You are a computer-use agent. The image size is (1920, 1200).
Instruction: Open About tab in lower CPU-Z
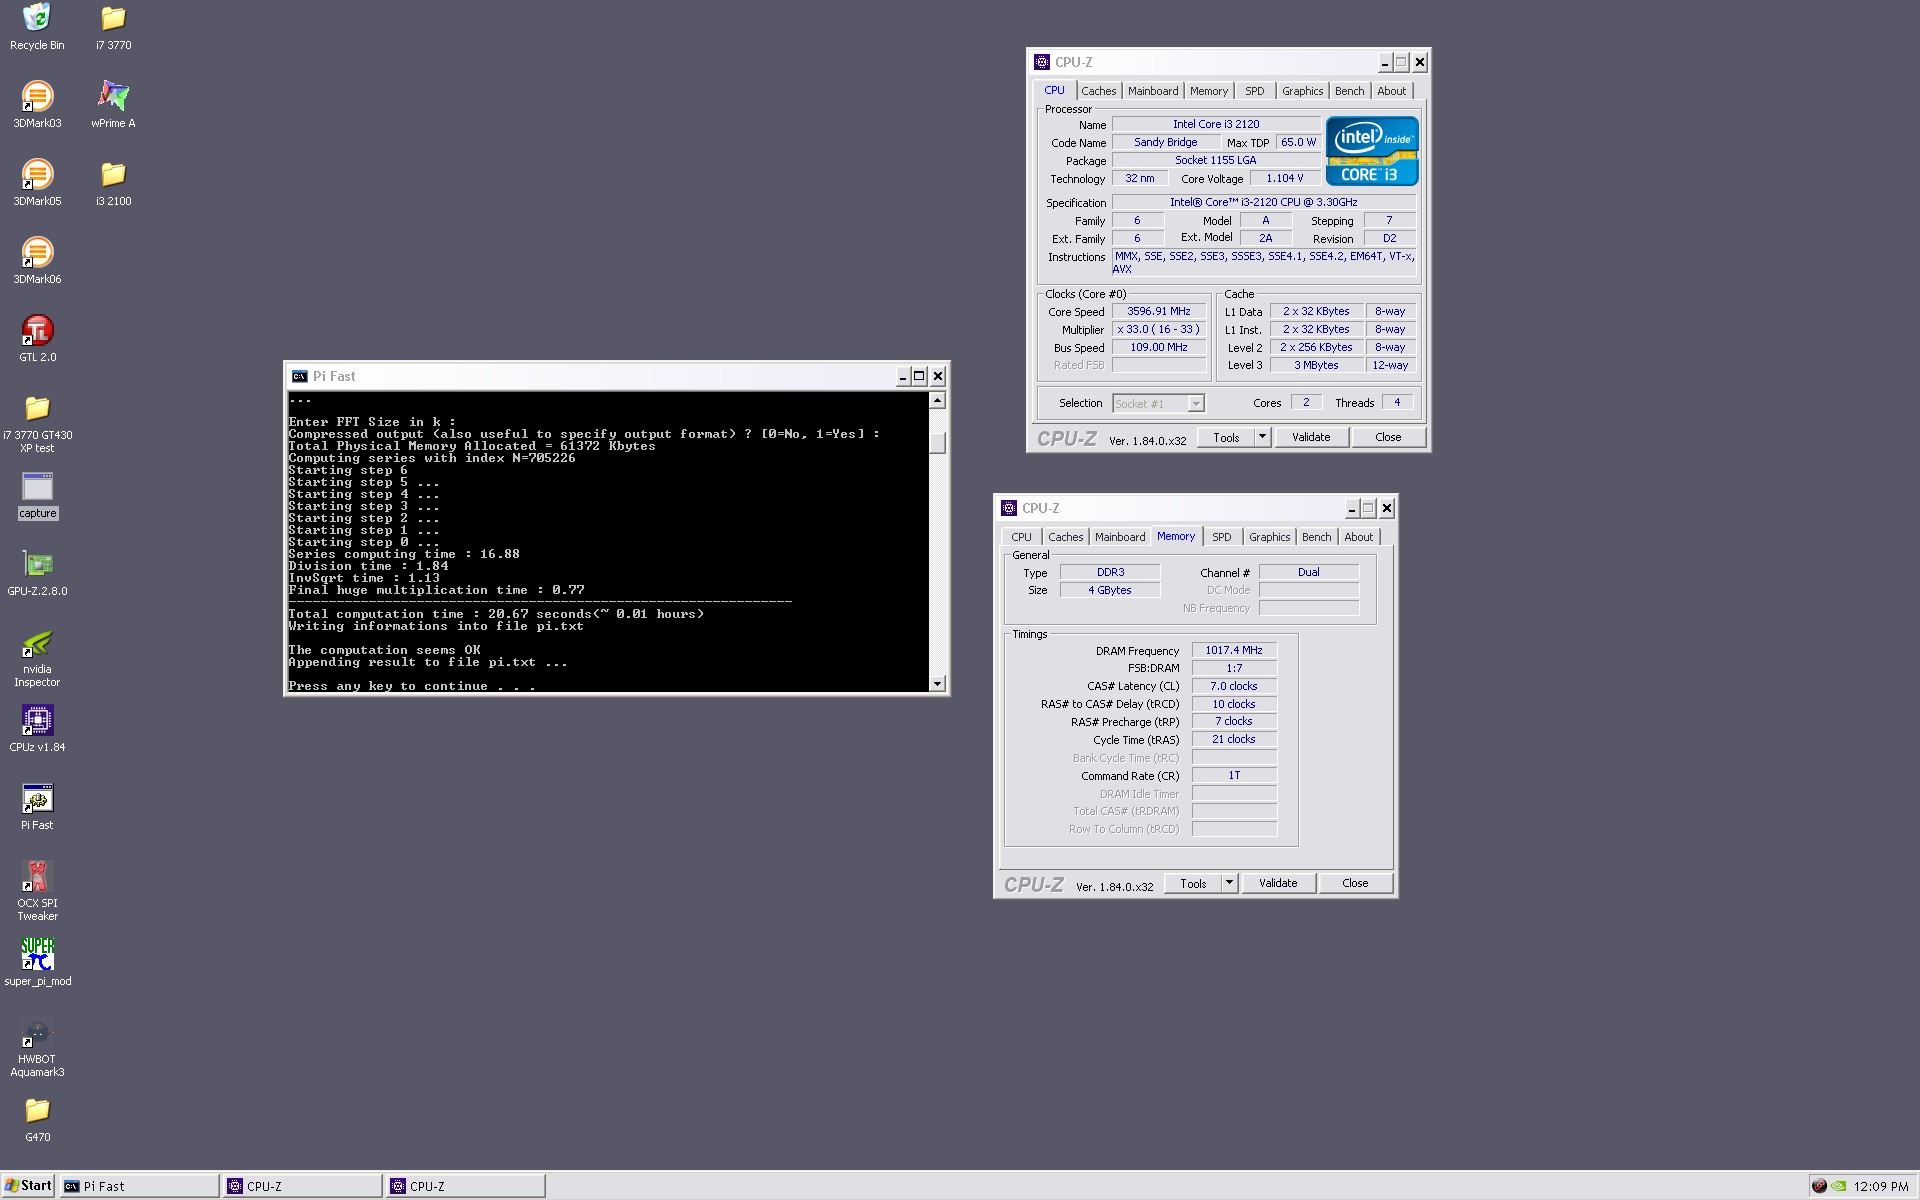point(1358,537)
